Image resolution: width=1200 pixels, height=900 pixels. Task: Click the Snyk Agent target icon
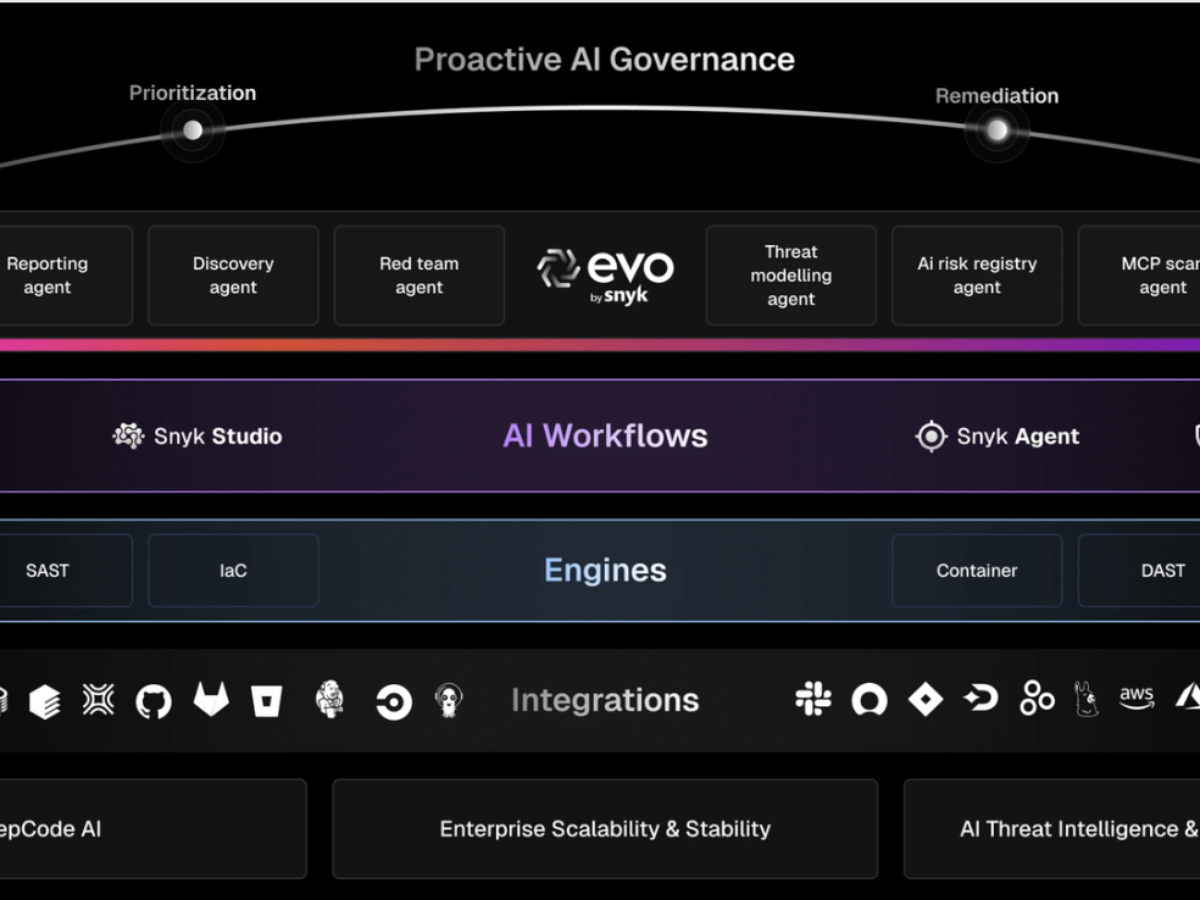pos(931,436)
